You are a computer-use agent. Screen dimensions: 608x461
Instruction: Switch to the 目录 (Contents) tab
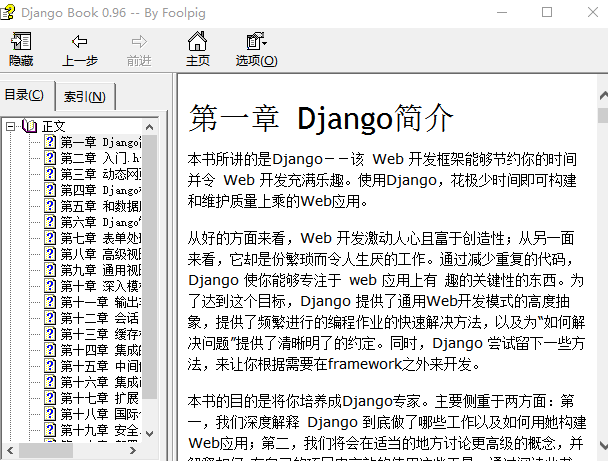tap(25, 95)
